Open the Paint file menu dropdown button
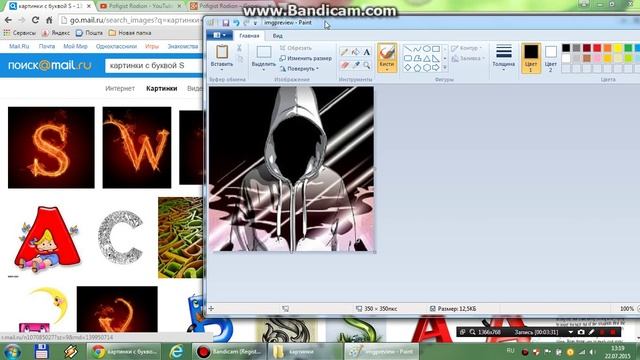Viewport: 640px width, 360px height. [219, 36]
